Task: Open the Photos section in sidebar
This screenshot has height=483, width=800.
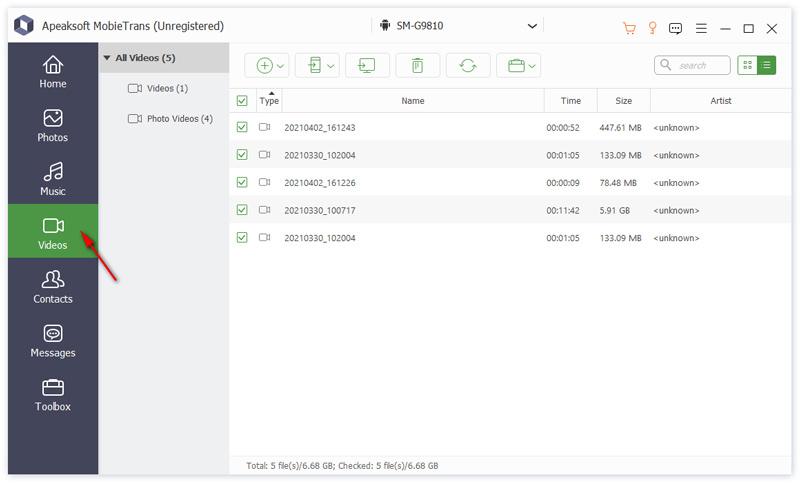Action: tap(53, 126)
